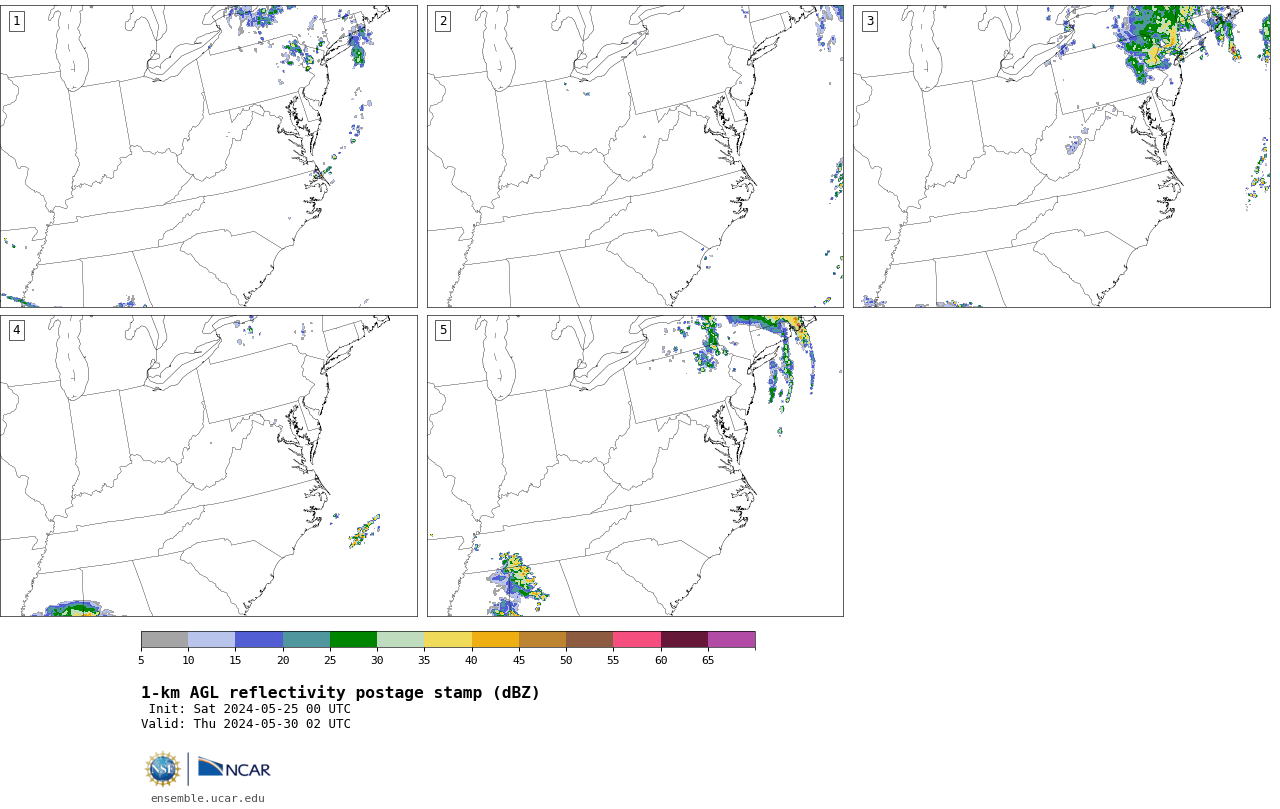Screen dimensions: 1280x809
Task: Select the yellow 35-40 dBZ swatch
Action: (x=448, y=640)
